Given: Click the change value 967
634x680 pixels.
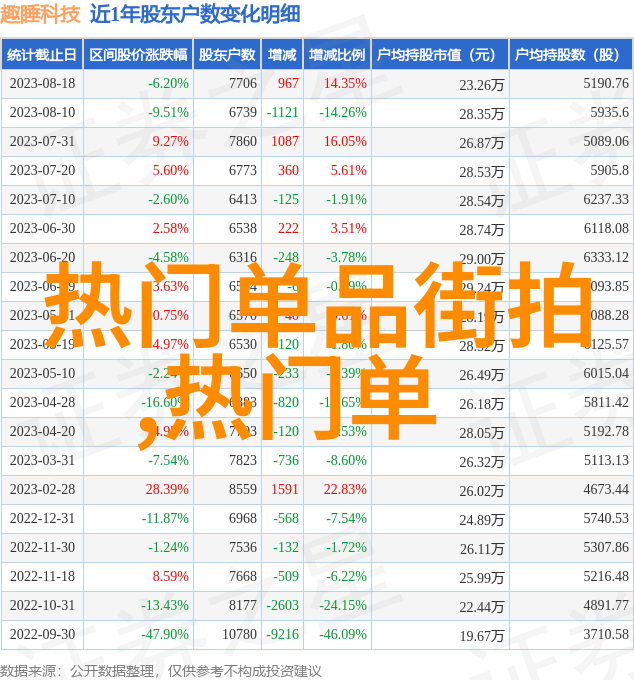Looking at the screenshot, I should [x=288, y=83].
